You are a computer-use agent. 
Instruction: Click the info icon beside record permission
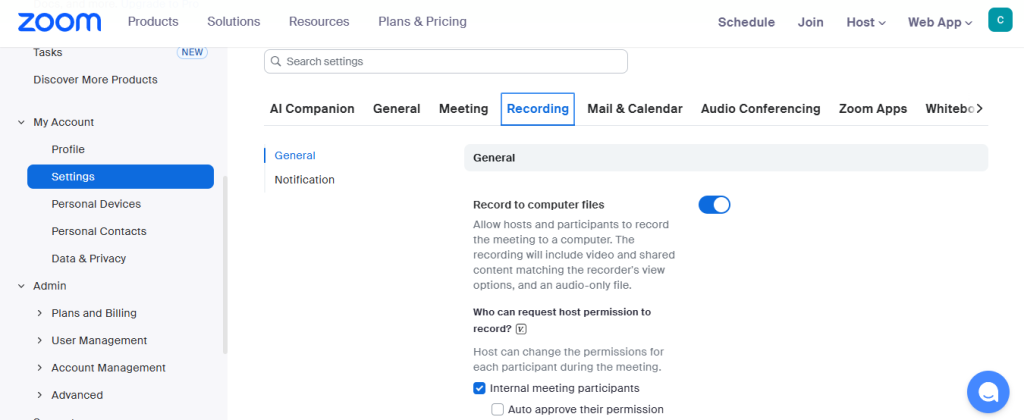(x=520, y=329)
